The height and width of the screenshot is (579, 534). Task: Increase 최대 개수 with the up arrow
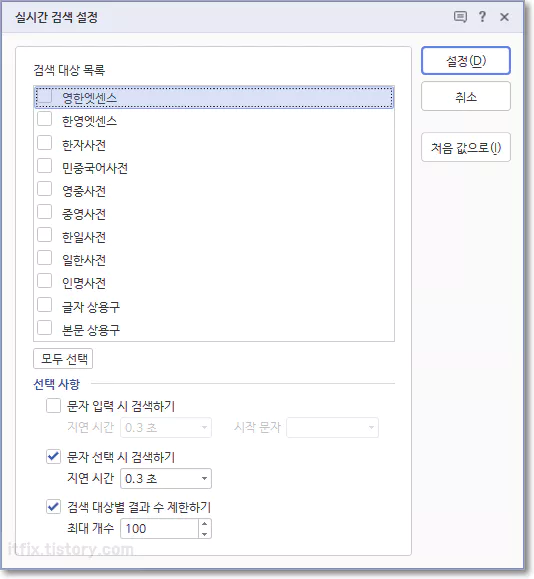[x=205, y=524]
